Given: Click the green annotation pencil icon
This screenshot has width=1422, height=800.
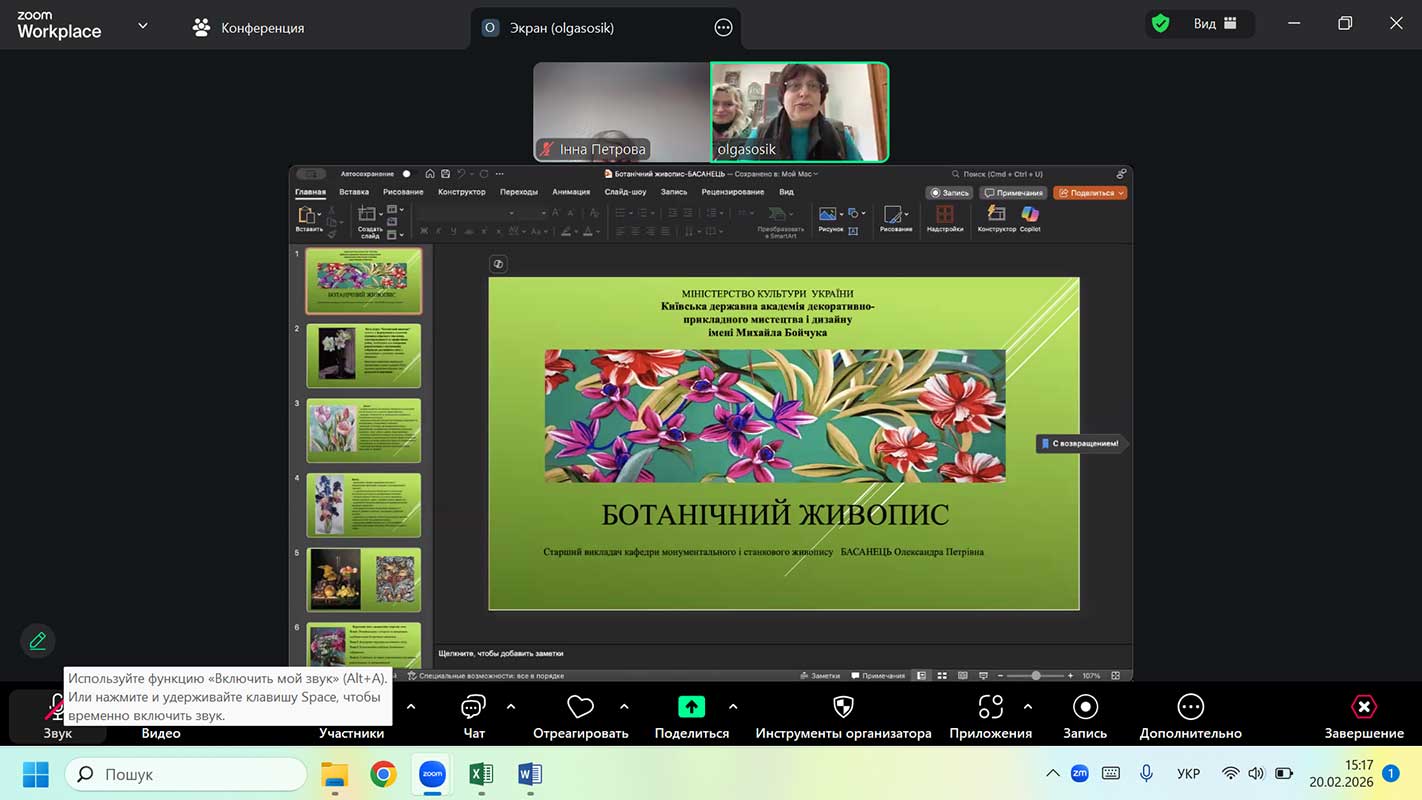Looking at the screenshot, I should [x=38, y=641].
